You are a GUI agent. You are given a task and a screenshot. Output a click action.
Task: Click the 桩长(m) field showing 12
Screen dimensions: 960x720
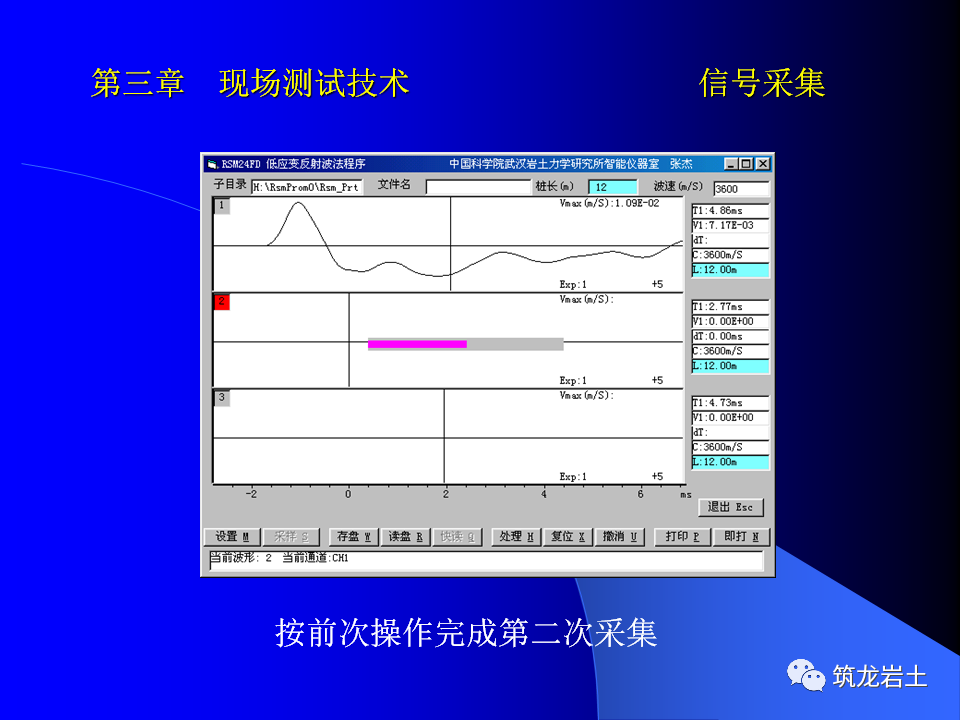tap(612, 187)
